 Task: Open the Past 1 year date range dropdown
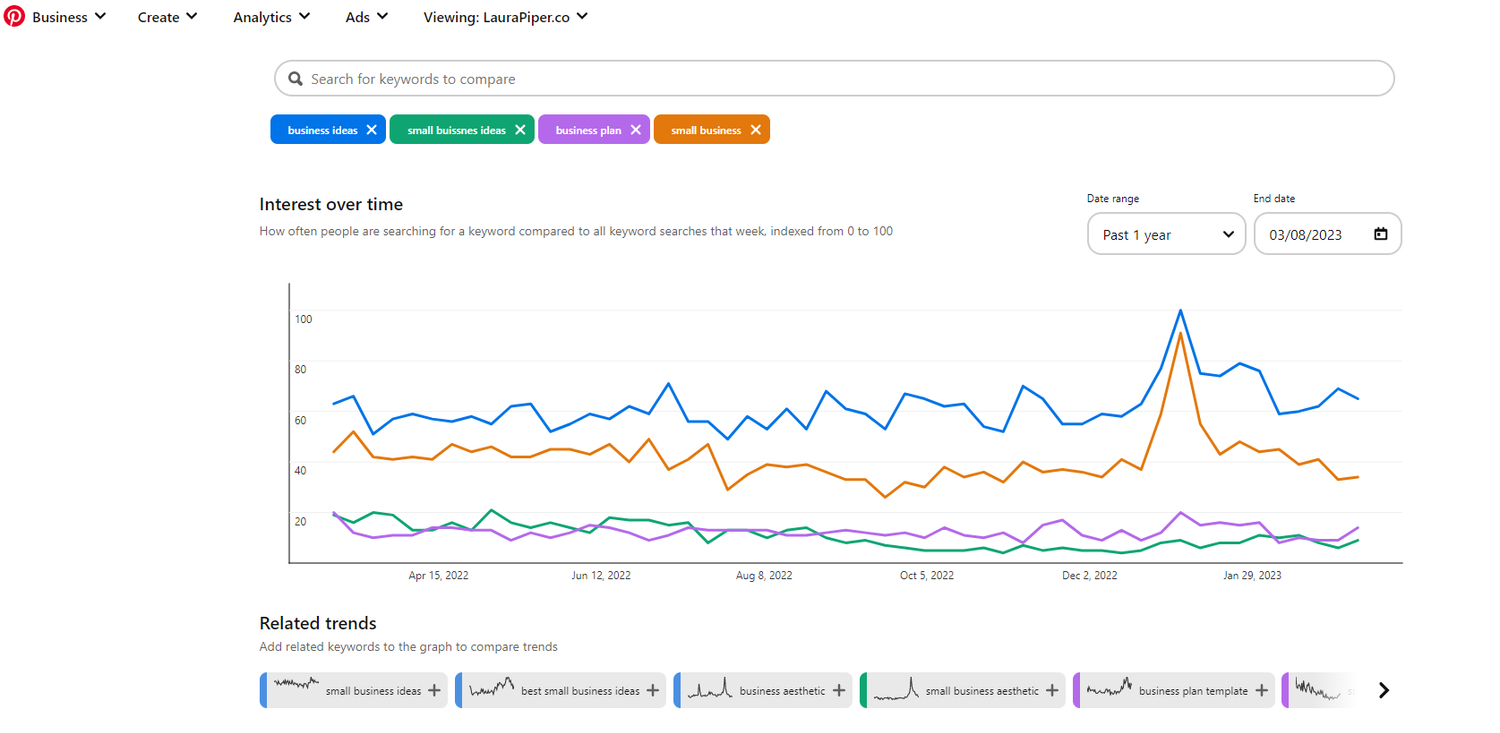coord(1165,233)
